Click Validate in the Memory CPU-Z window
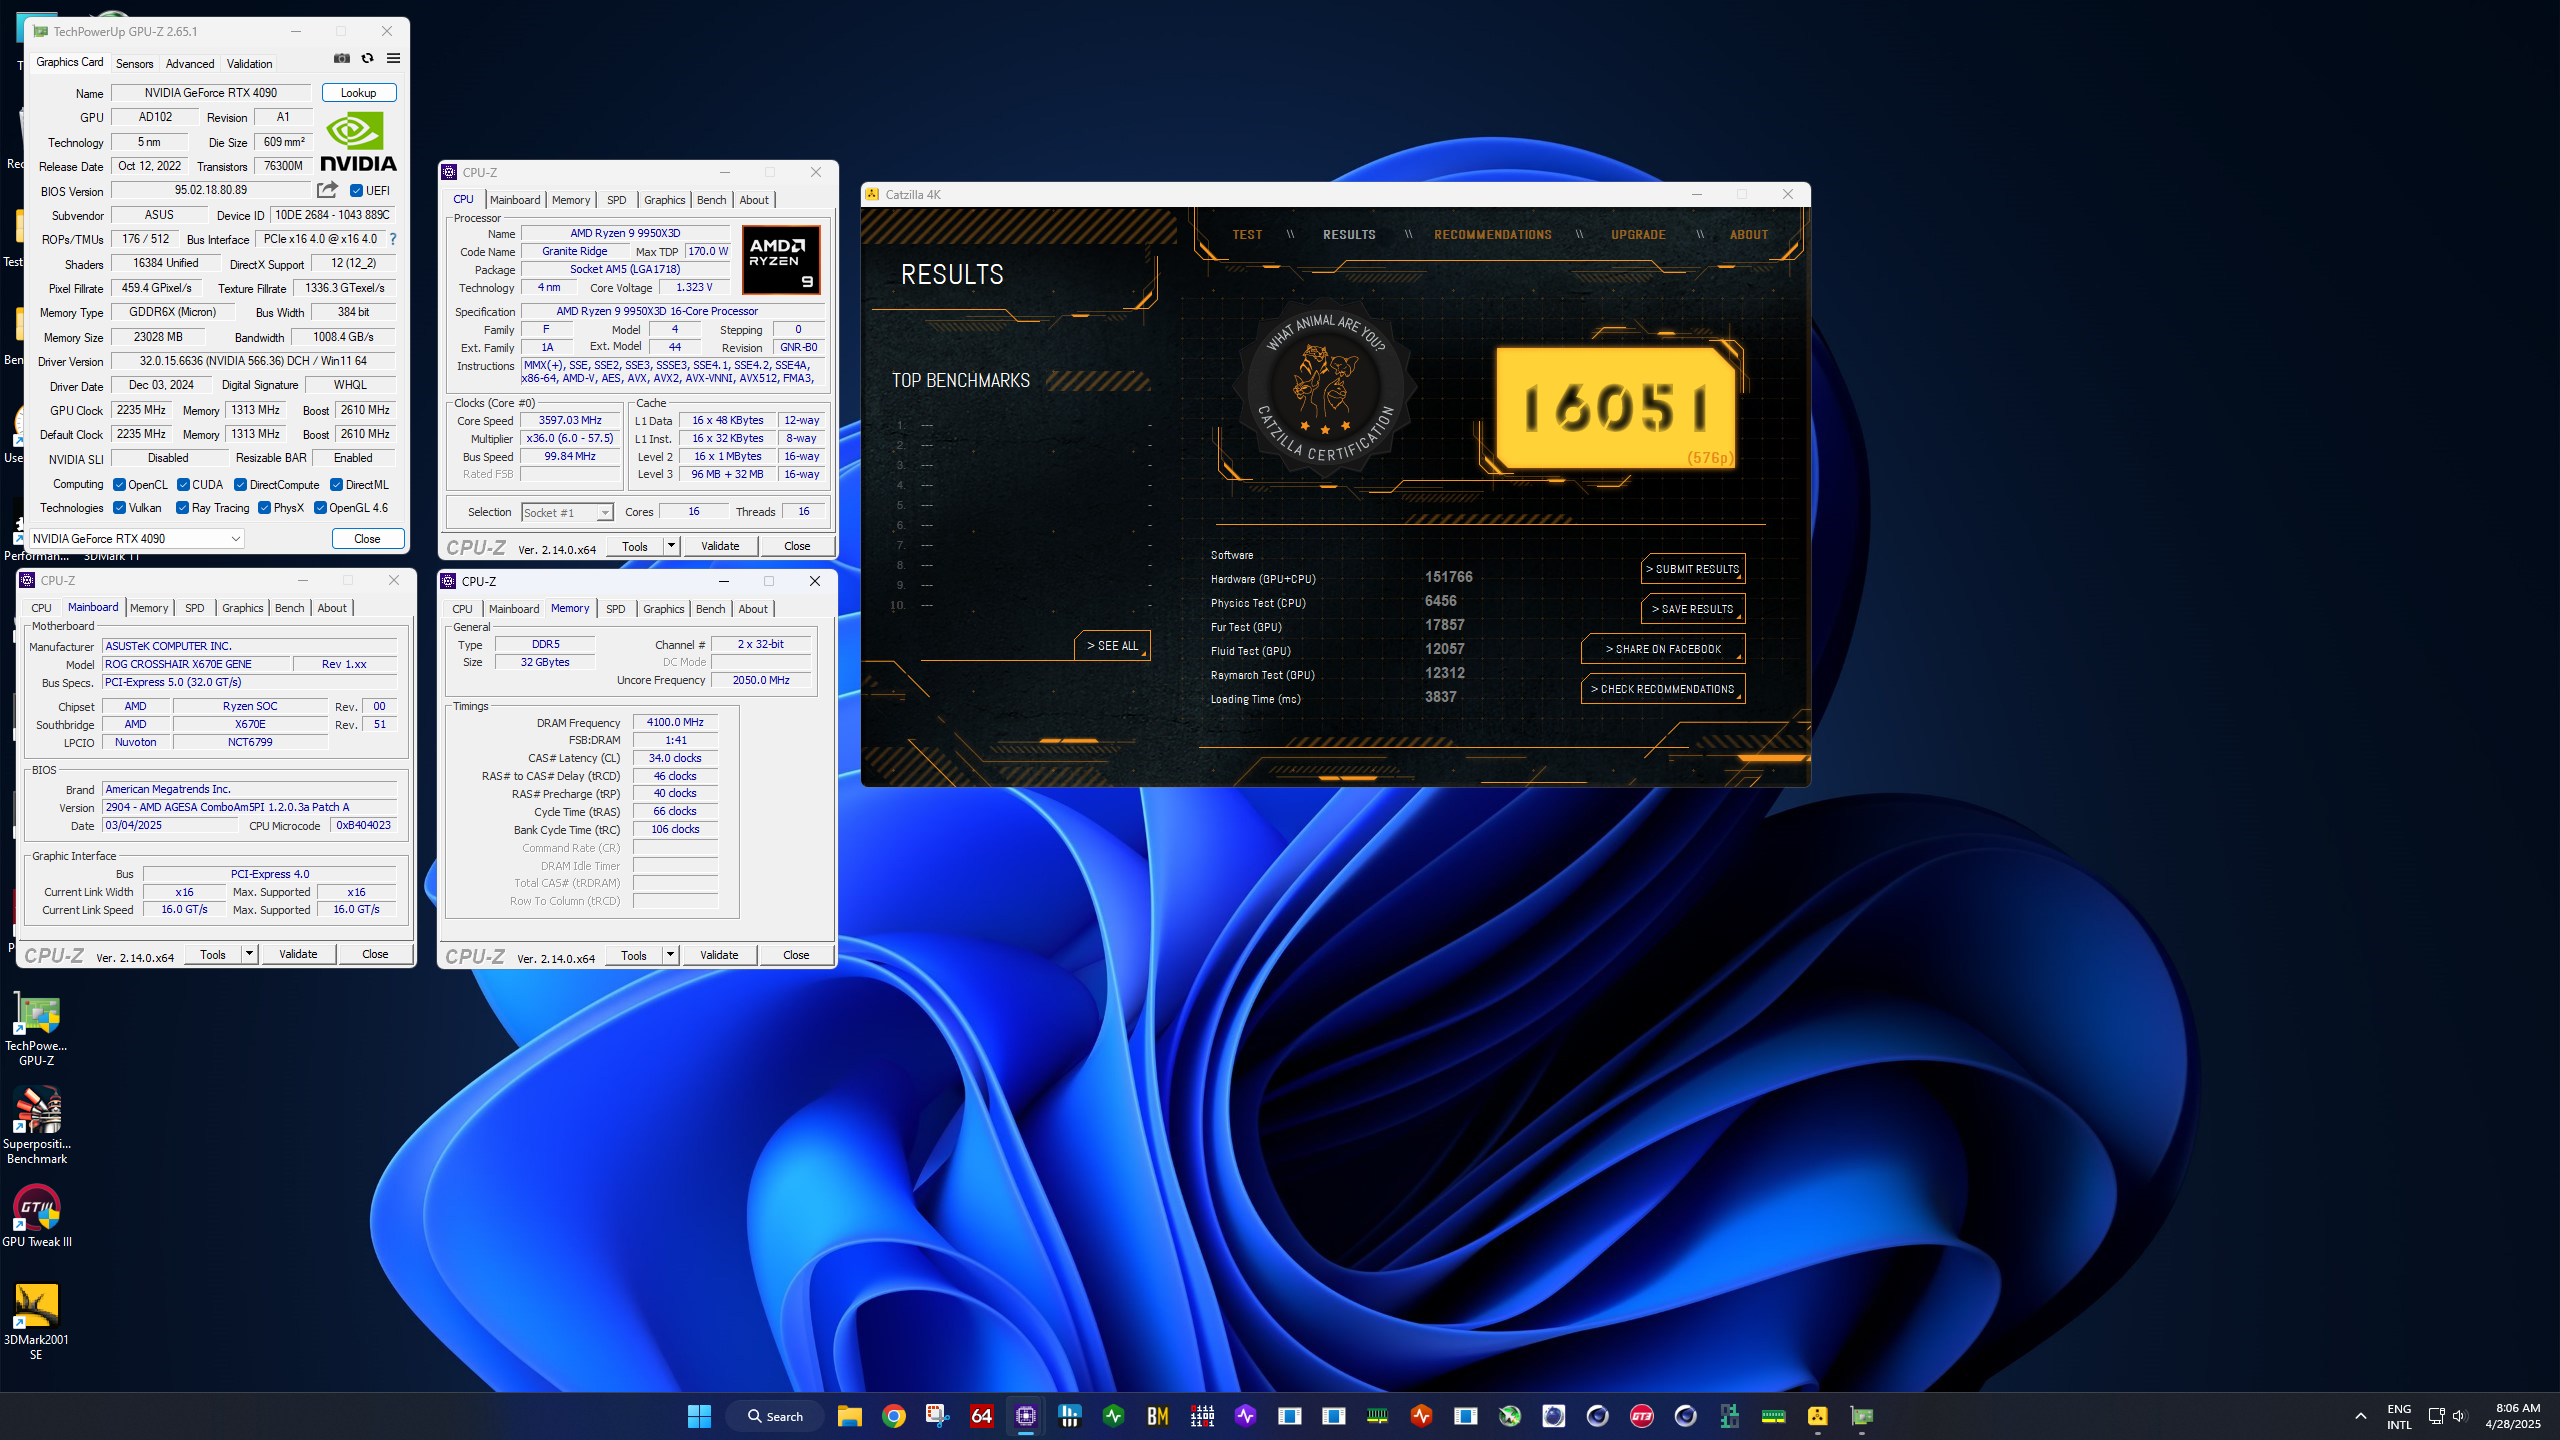This screenshot has height=1440, width=2560. click(719, 955)
